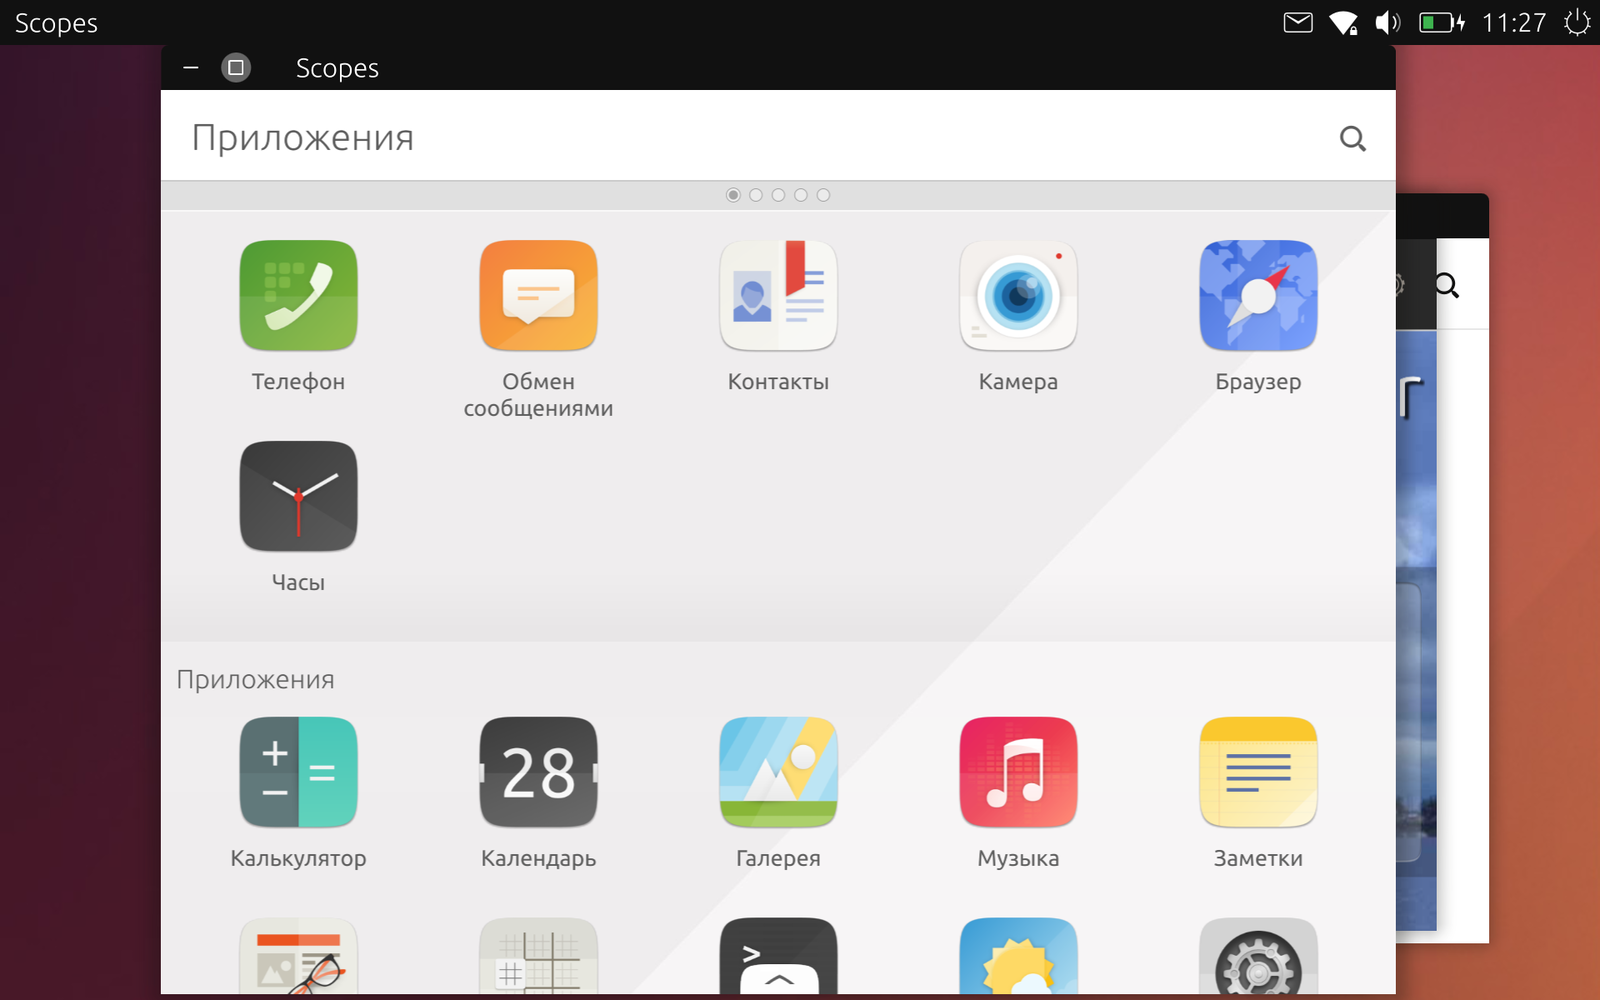Click the Scopes label in the top panel

tap(56, 23)
